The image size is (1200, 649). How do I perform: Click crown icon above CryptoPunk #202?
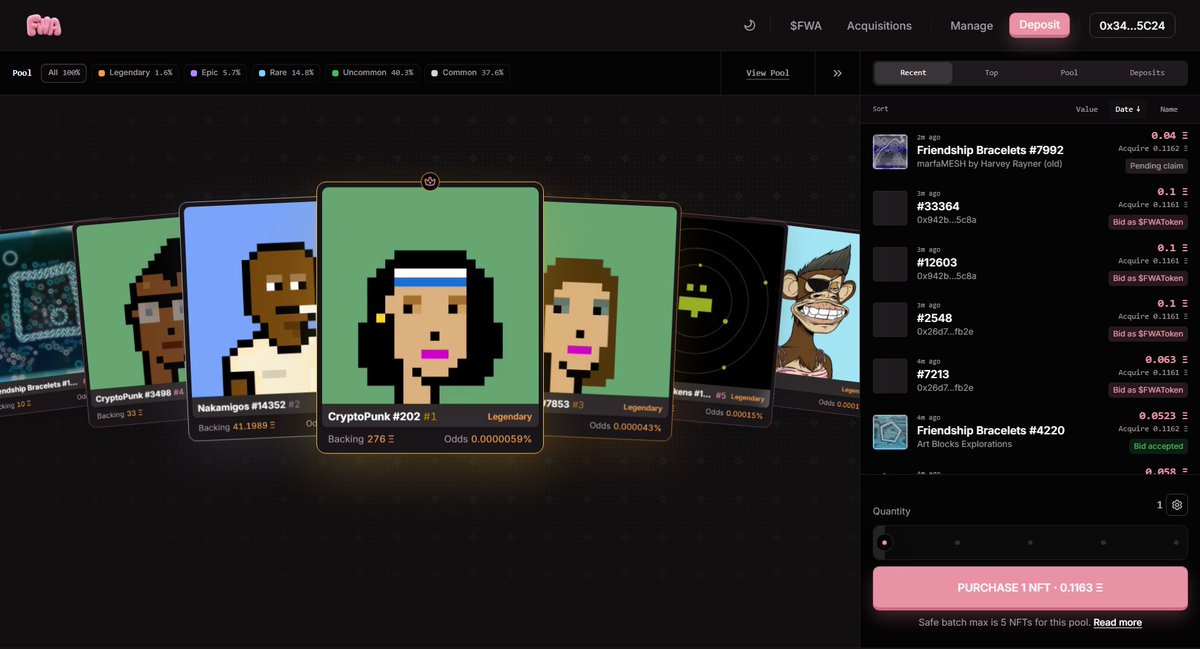tap(430, 182)
